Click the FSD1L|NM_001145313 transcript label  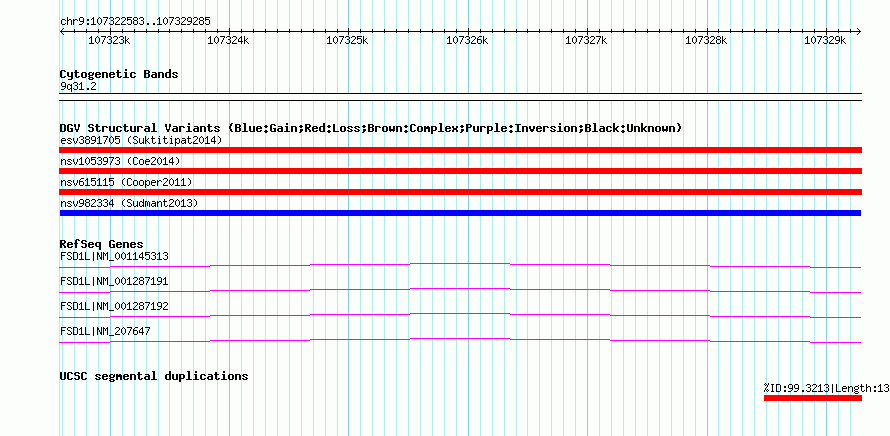click(114, 257)
